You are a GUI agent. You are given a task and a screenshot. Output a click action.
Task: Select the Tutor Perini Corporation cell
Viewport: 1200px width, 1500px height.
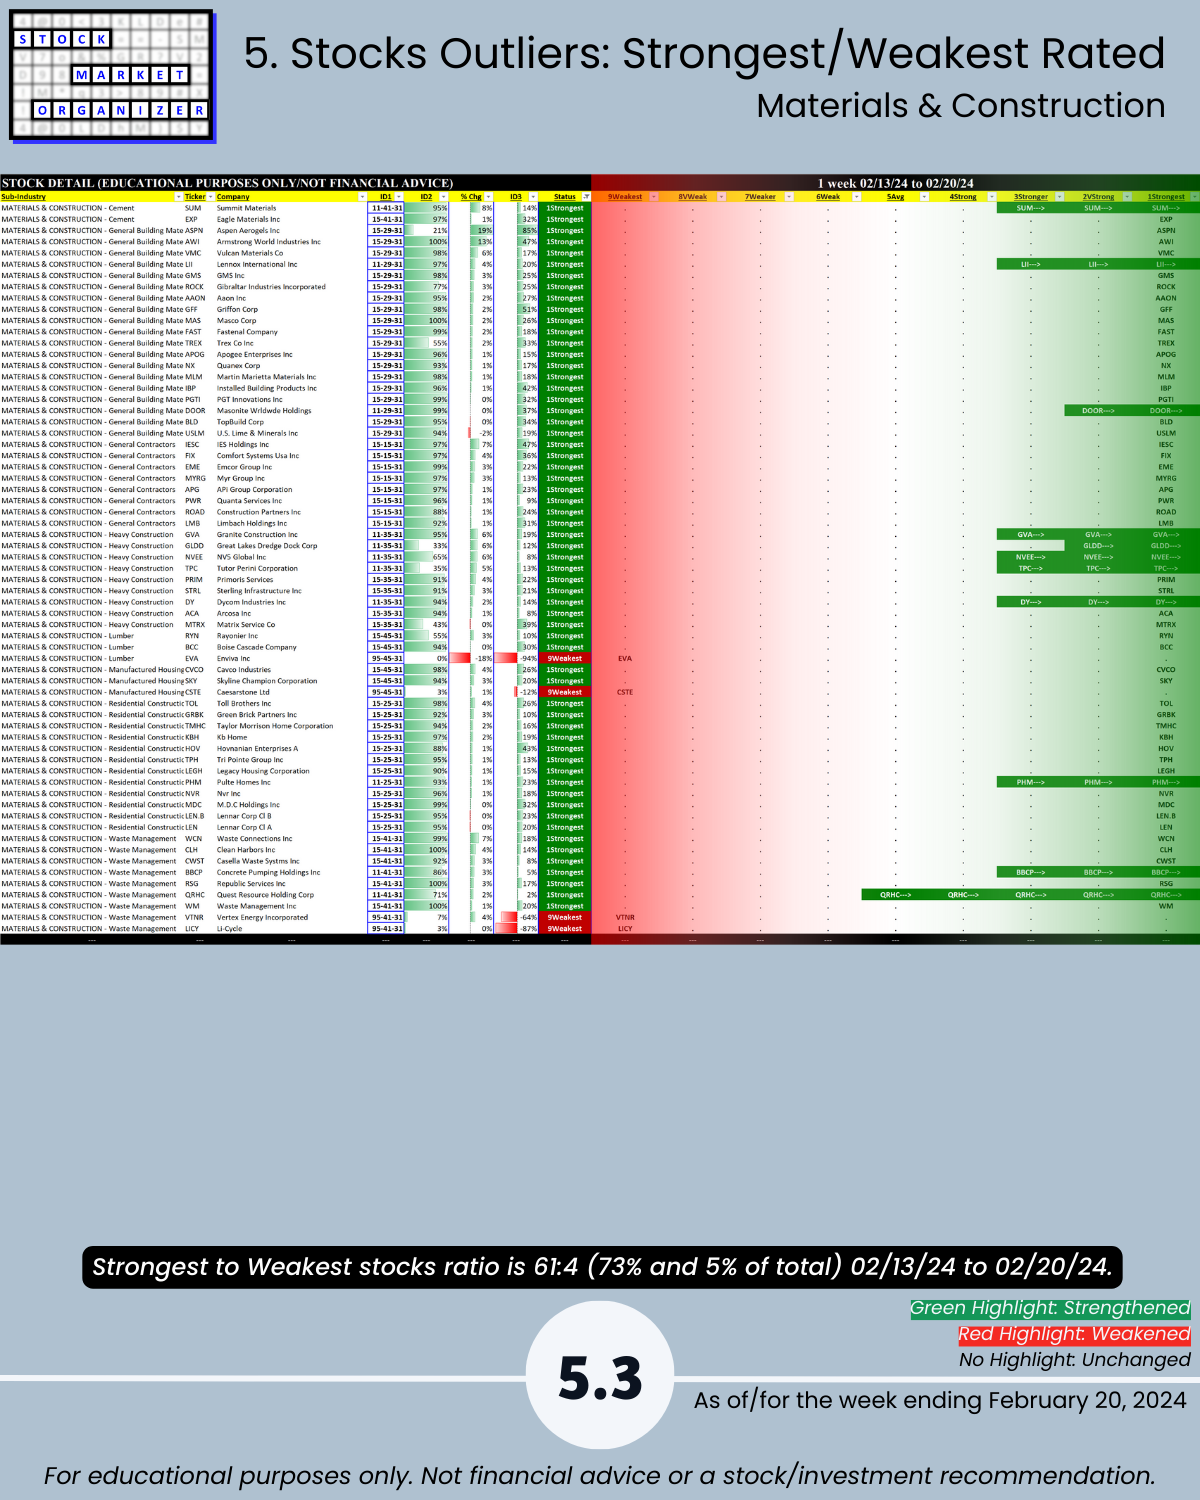(291, 568)
